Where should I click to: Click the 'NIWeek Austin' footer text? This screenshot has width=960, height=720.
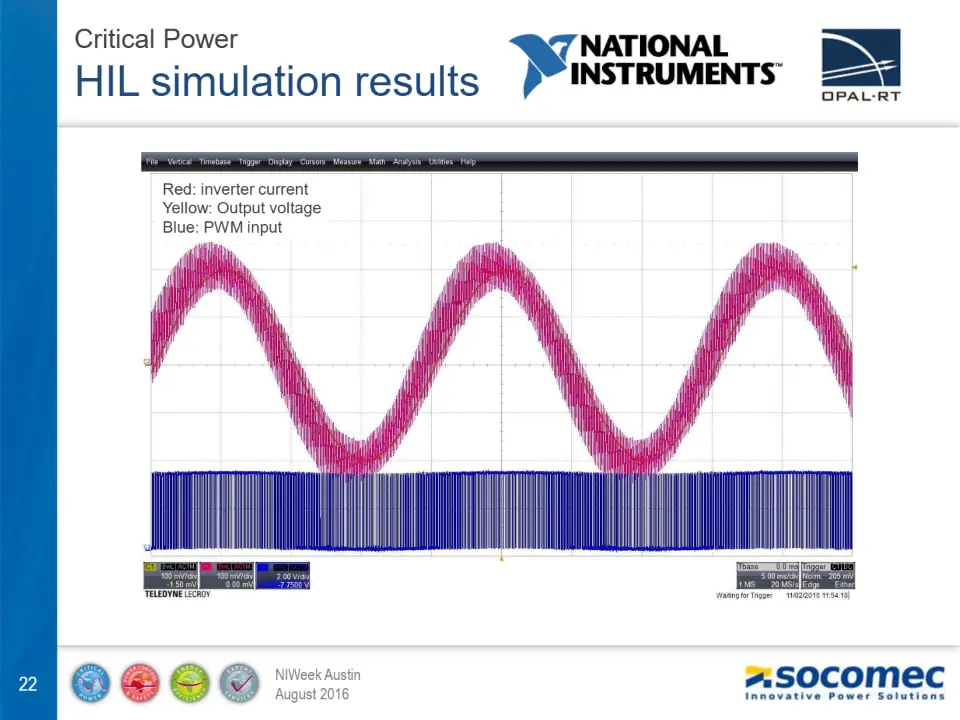318,675
